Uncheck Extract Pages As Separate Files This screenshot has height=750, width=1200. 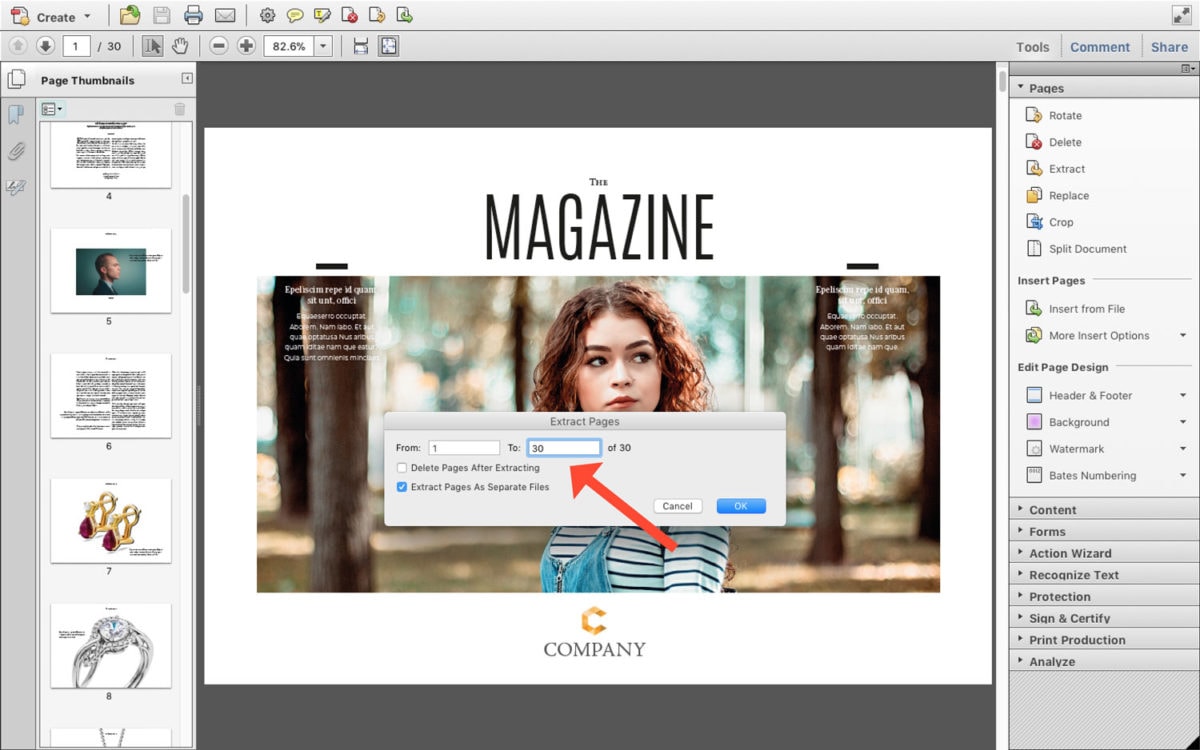402,487
